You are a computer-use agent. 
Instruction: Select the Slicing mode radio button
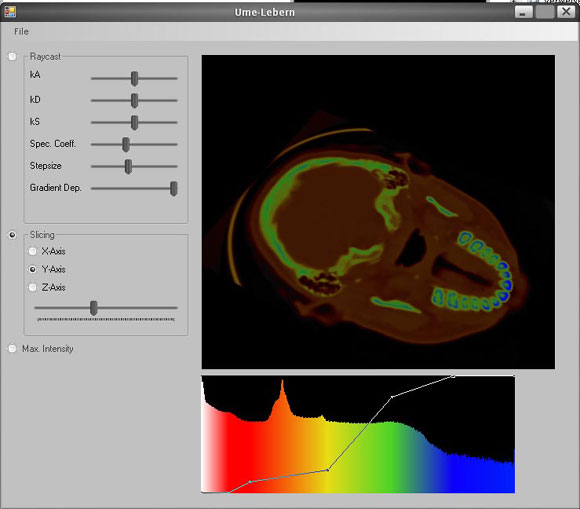click(12, 235)
